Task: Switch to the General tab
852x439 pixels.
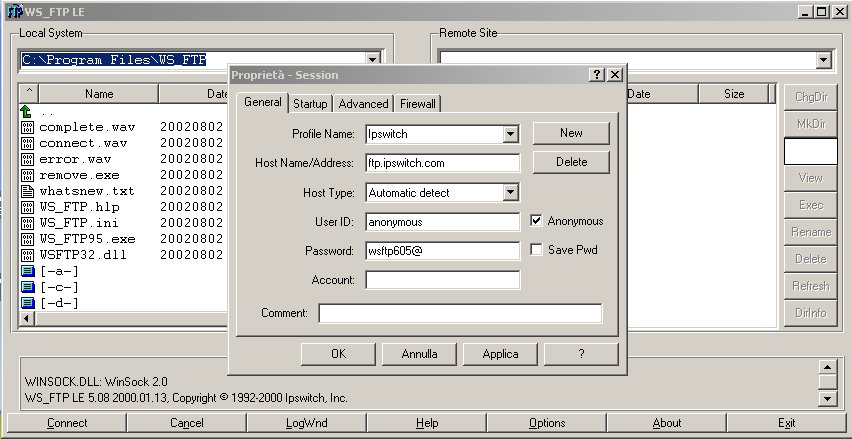Action: 262,102
